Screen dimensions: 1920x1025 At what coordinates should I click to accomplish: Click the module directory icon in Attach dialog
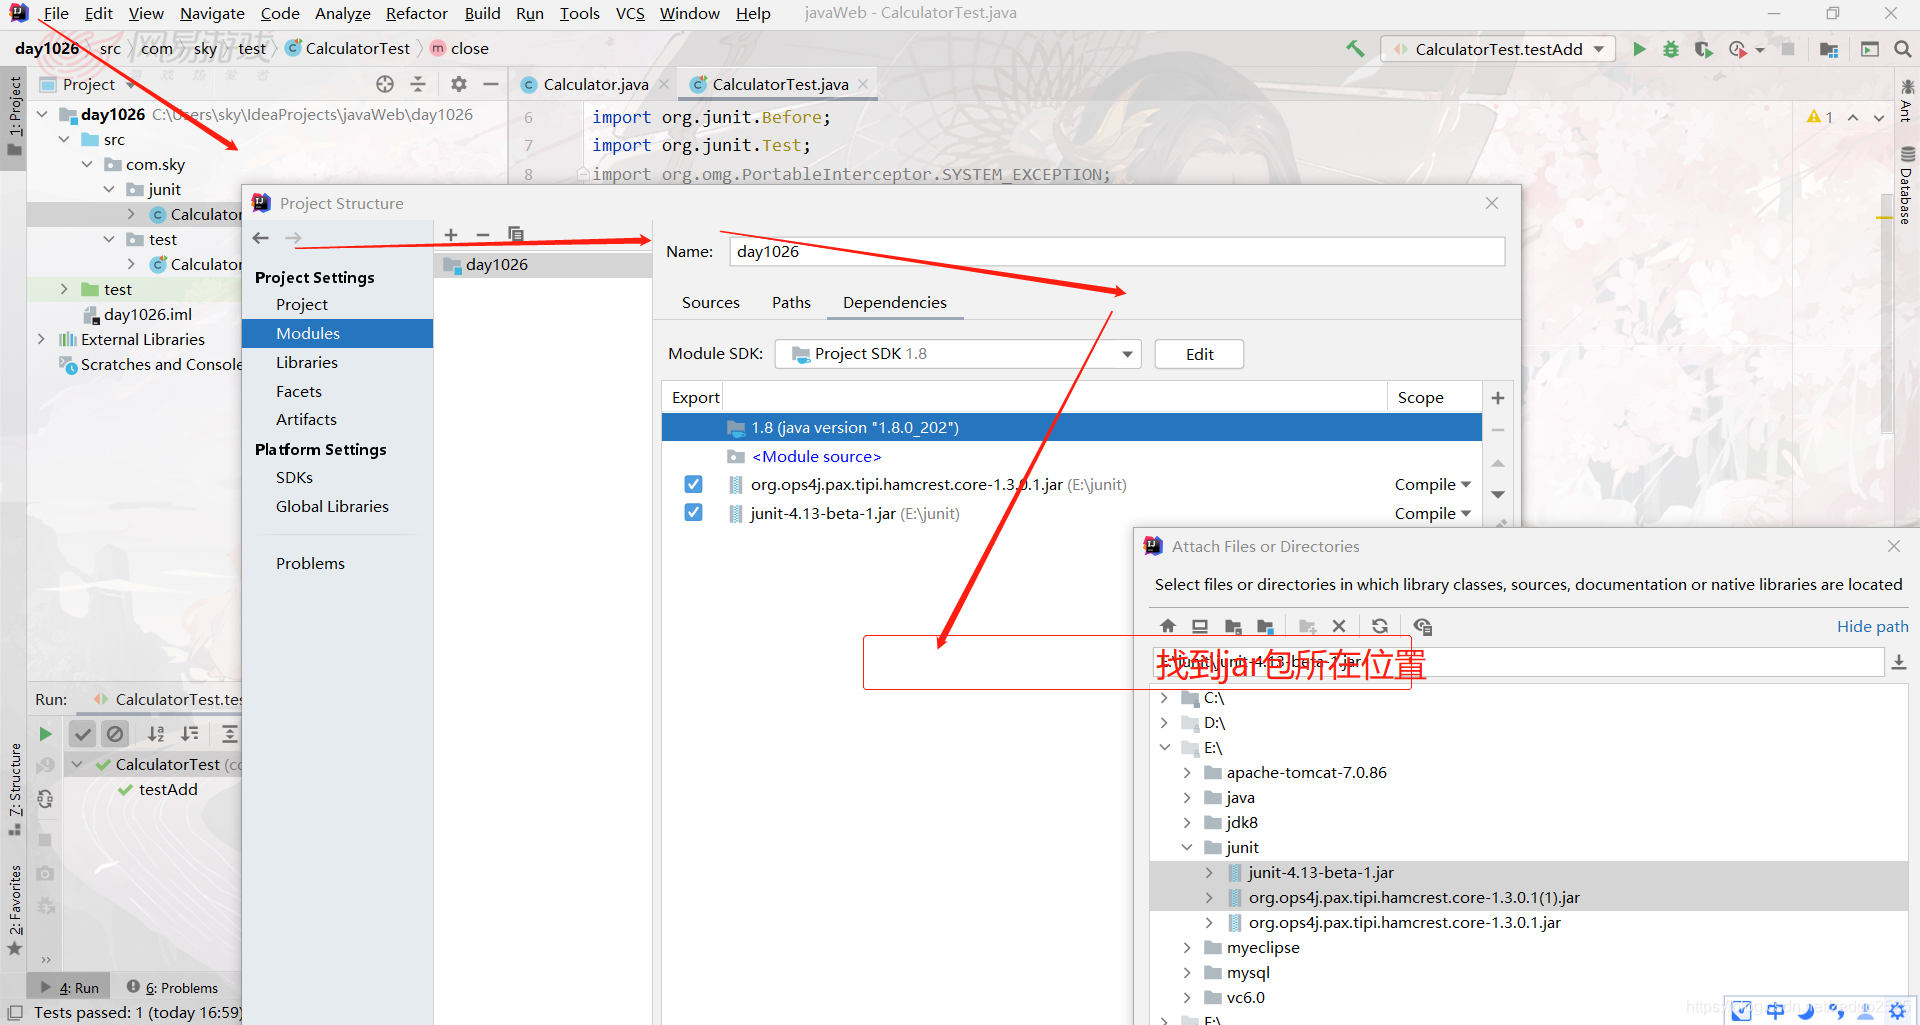[x=1265, y=626]
